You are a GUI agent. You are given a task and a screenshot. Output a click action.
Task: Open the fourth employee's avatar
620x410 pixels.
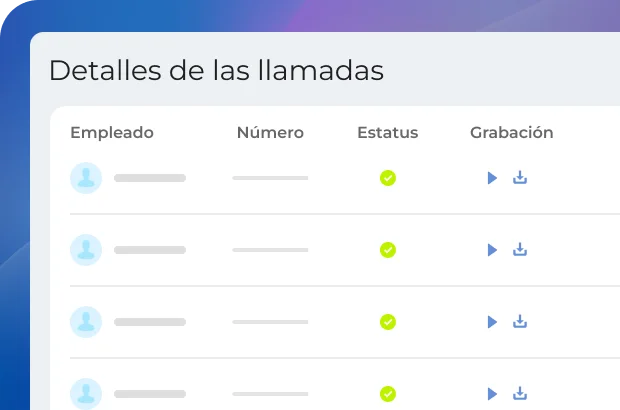click(x=86, y=394)
